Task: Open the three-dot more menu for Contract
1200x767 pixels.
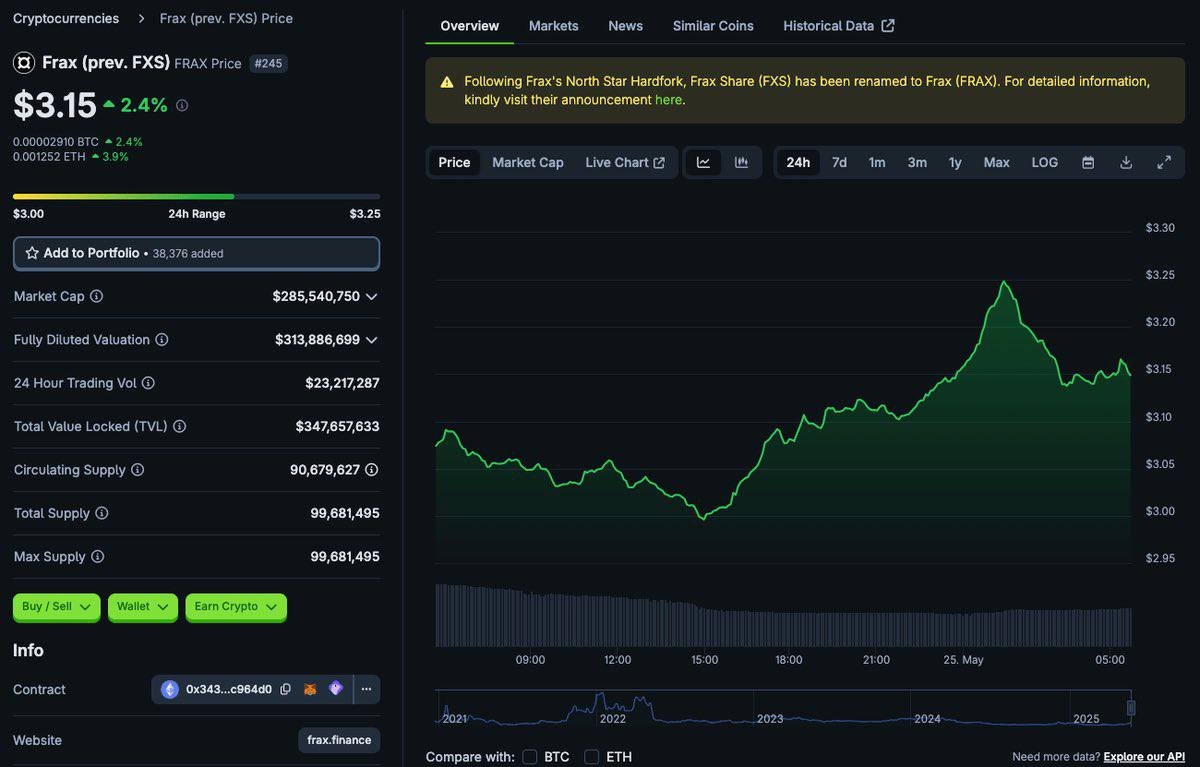Action: coord(366,689)
